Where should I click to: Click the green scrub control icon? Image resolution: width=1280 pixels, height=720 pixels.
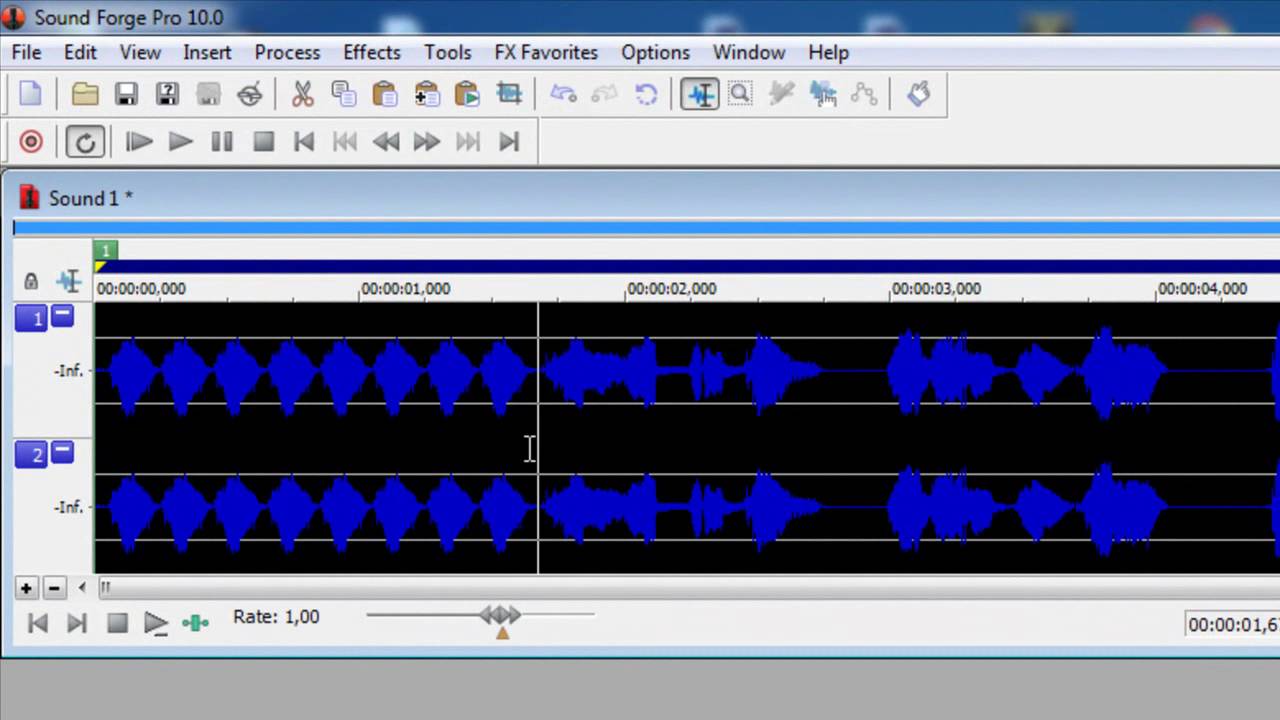(x=195, y=624)
